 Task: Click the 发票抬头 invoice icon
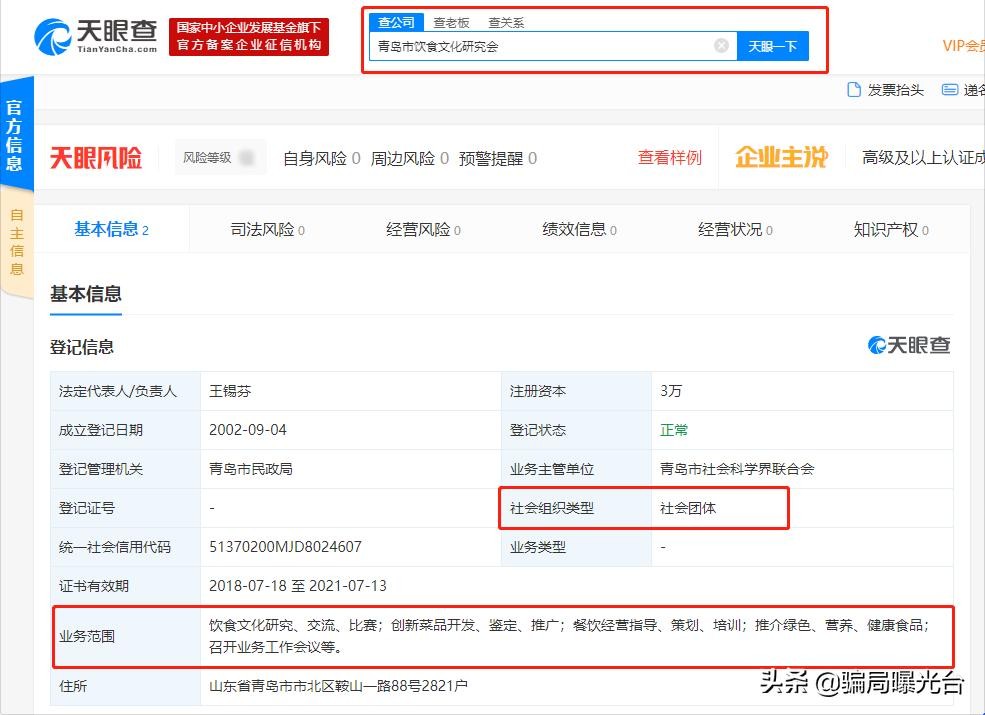tap(854, 90)
